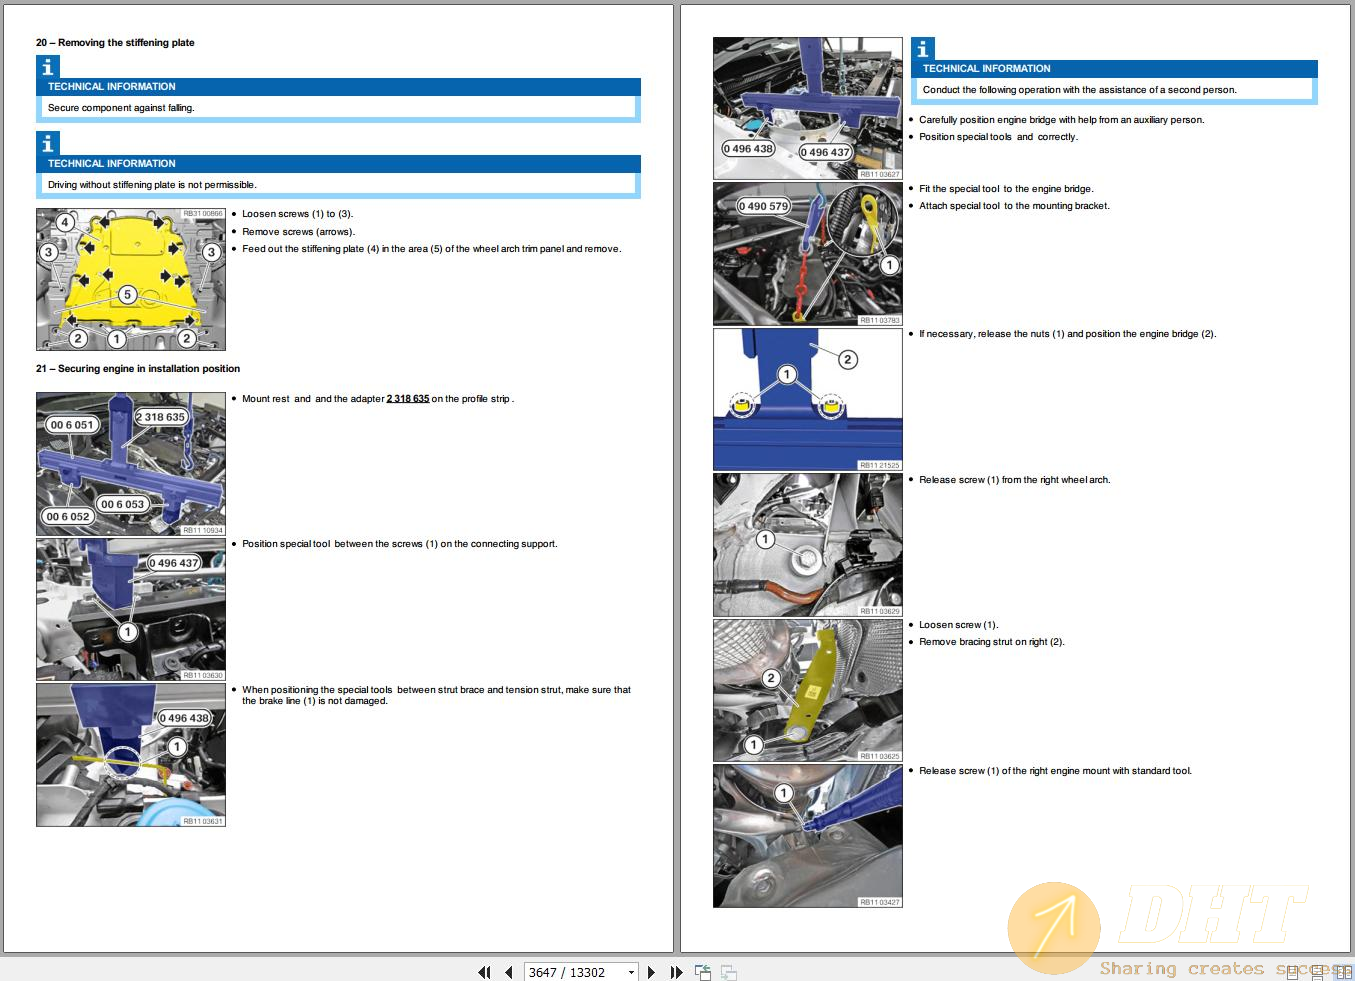The image size is (1355, 981).
Task: Click text 'Conduct the following operation with the assistance'
Action: pos(1080,90)
